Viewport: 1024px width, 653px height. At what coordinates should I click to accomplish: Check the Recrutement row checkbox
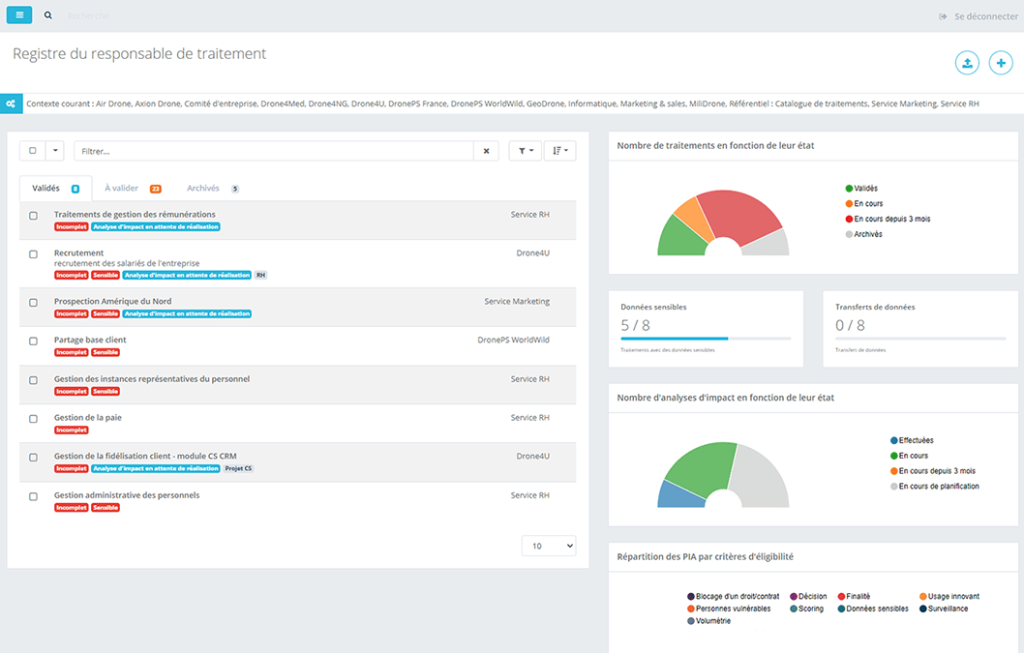click(x=33, y=254)
